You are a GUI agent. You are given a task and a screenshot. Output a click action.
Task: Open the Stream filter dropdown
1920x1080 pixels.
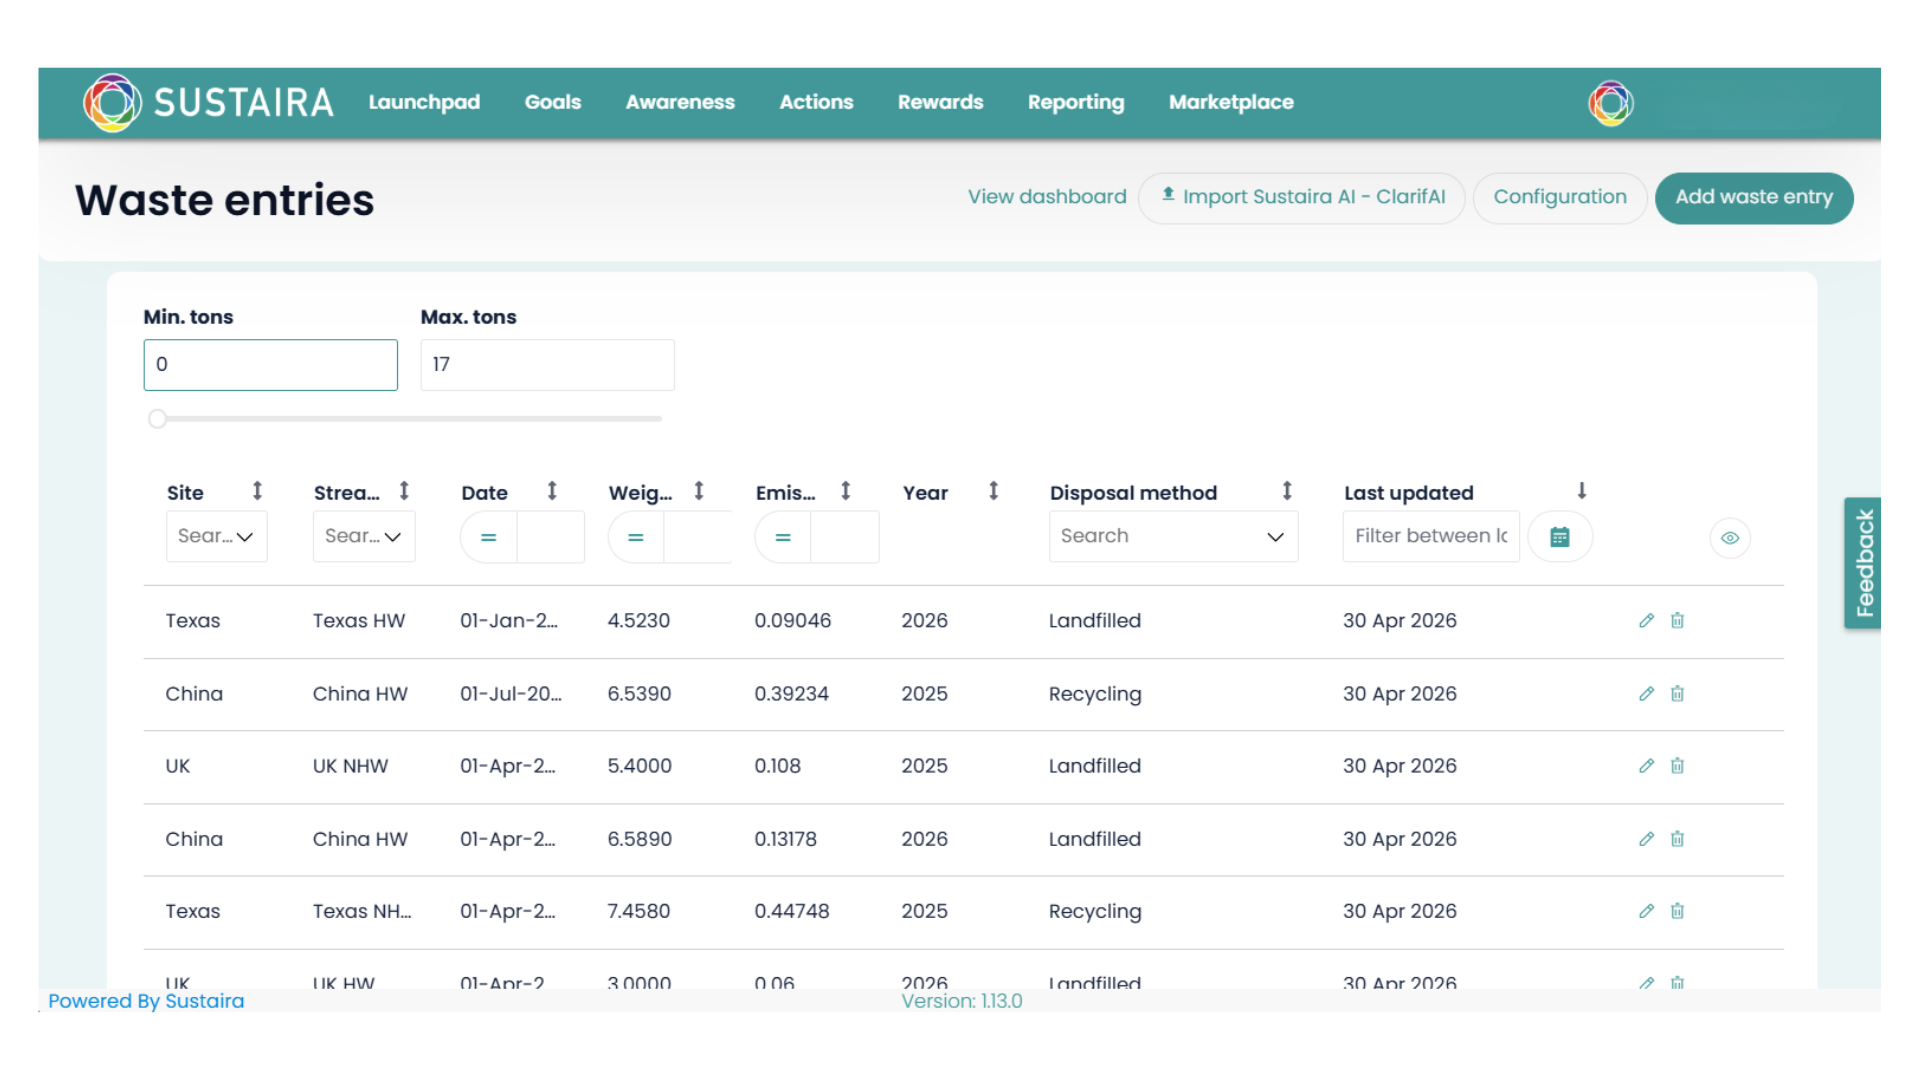(363, 536)
